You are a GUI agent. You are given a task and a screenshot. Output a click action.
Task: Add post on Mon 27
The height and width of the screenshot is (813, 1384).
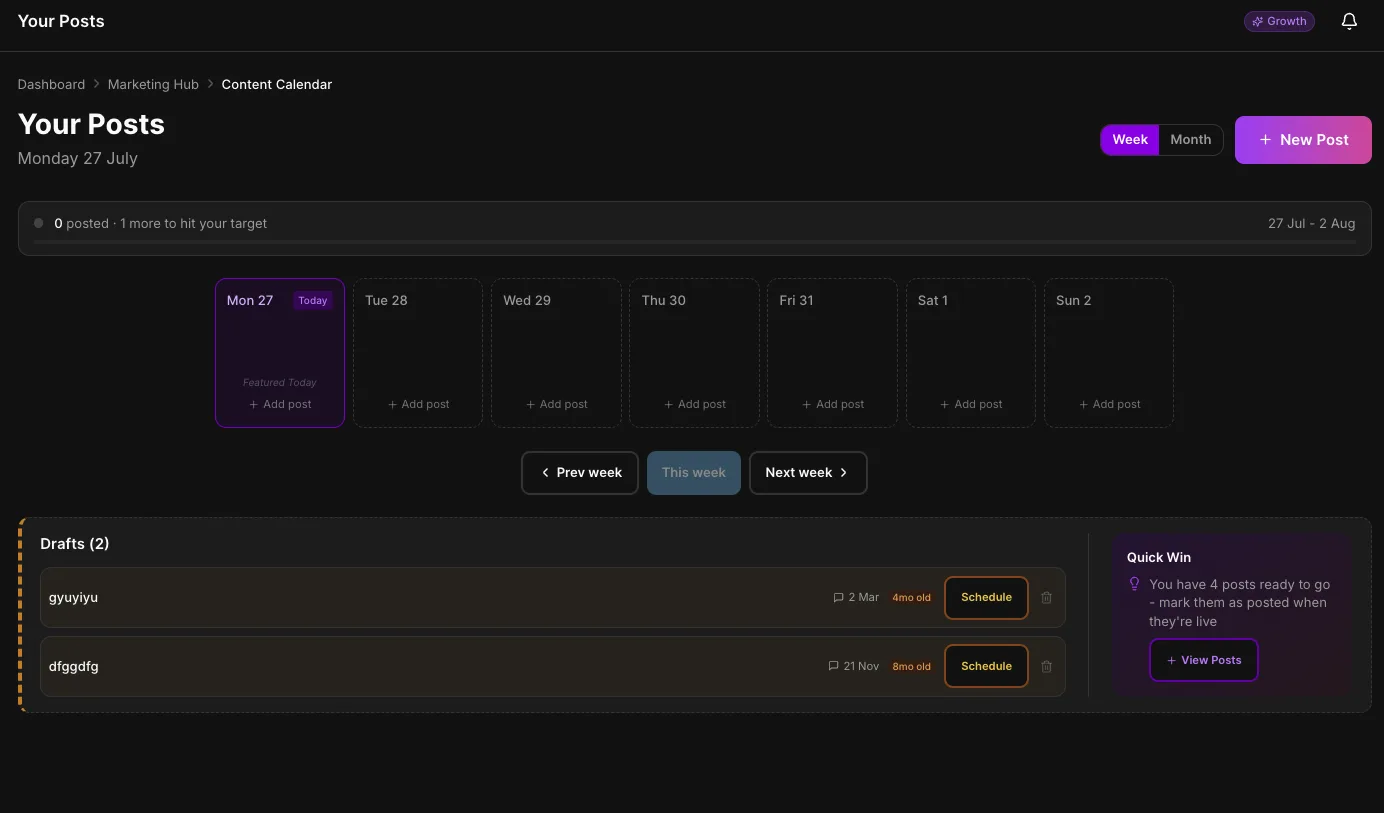[x=280, y=404]
